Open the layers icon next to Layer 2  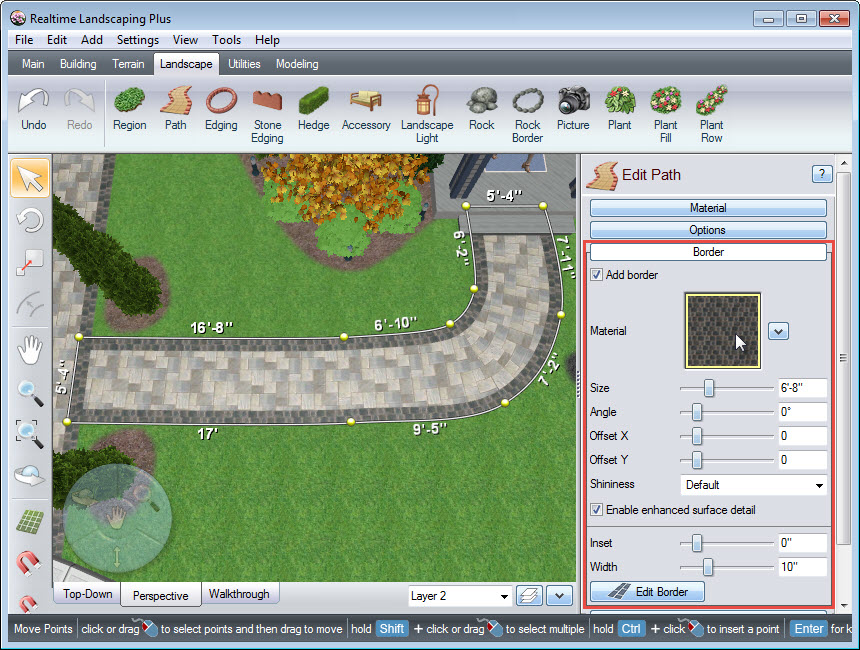click(x=529, y=596)
